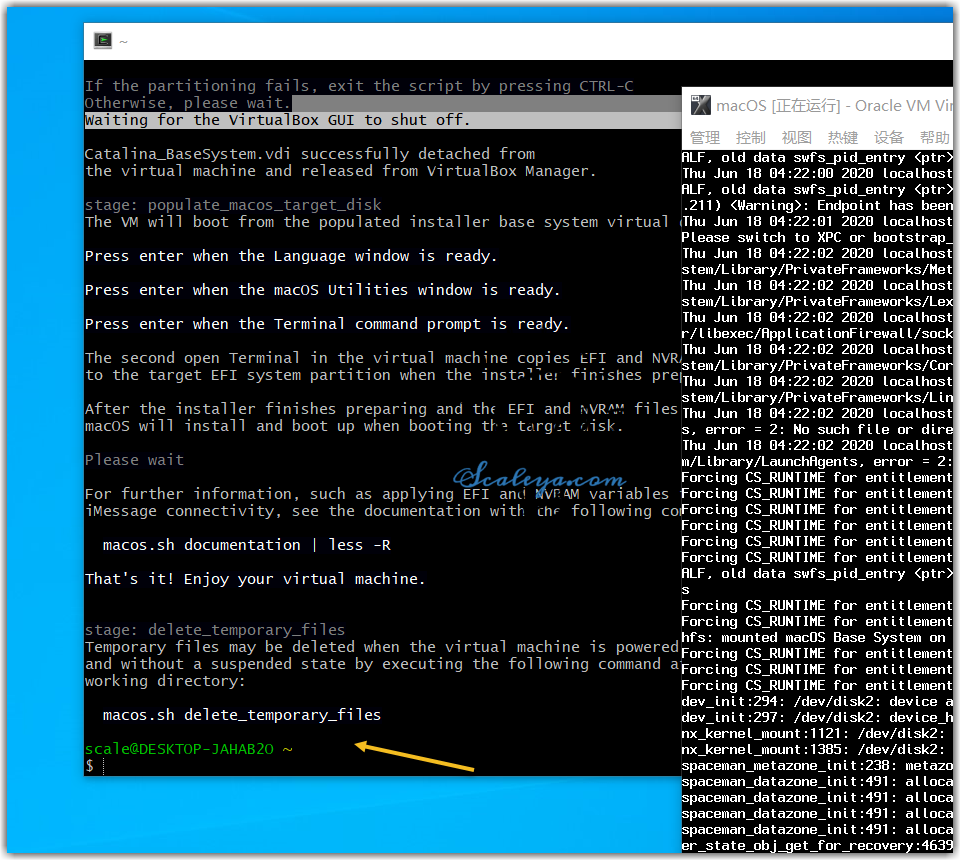Screen dimensions: 961x861
Task: Open the 管理 menu
Action: tap(704, 138)
